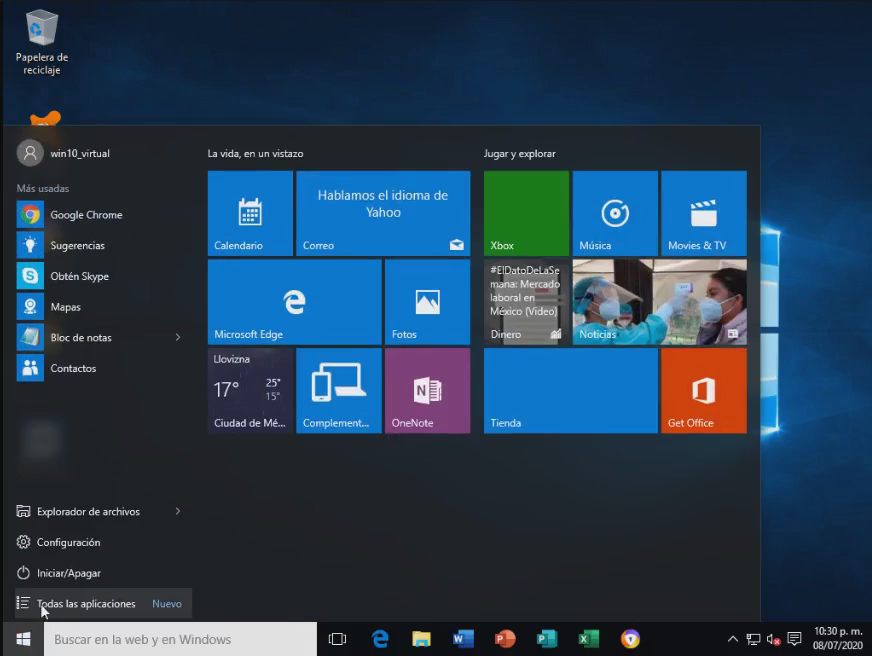Viewport: 872px width, 656px height.
Task: Click Iniciar/Apagar power option
Action: point(68,573)
